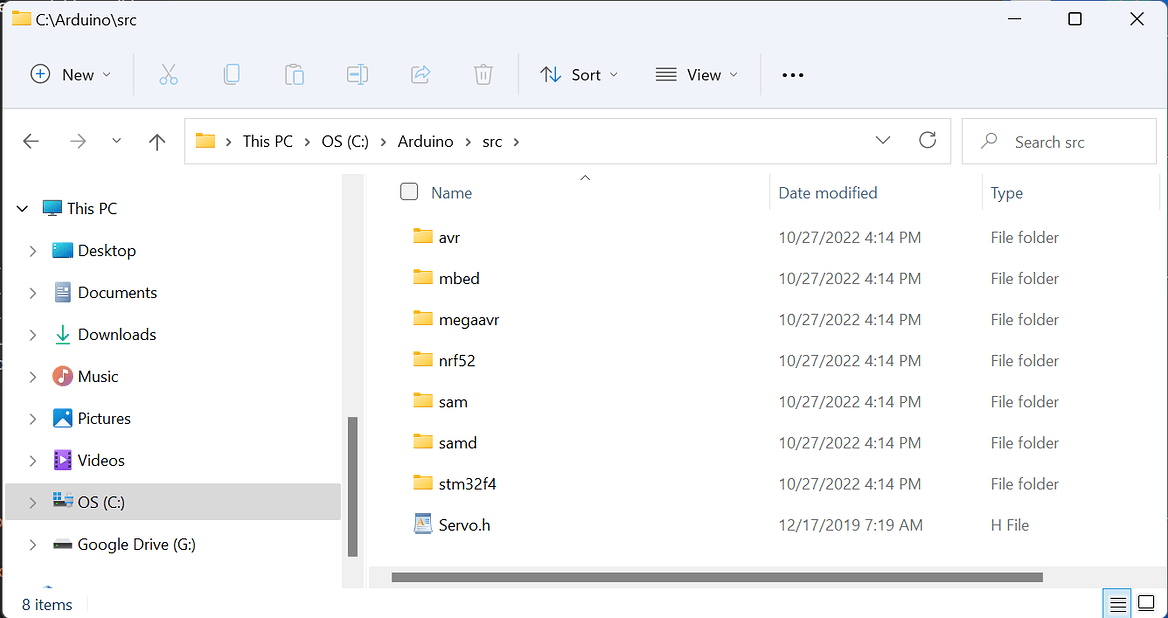The width and height of the screenshot is (1168, 618).
Task: Click the Rename icon in toolbar
Action: click(357, 75)
